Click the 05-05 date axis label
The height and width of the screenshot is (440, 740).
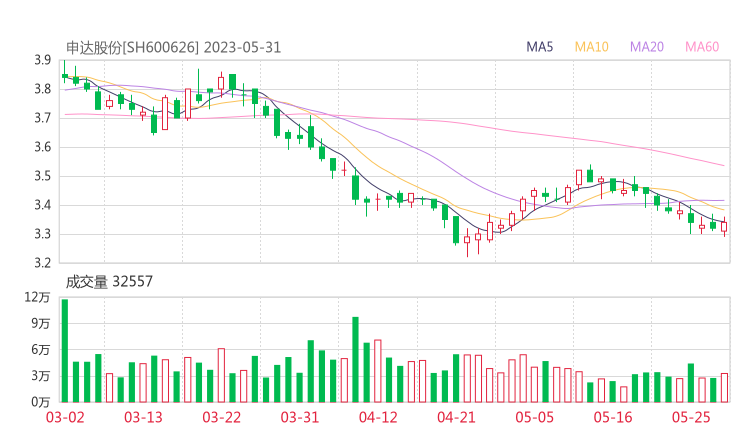coord(534,417)
